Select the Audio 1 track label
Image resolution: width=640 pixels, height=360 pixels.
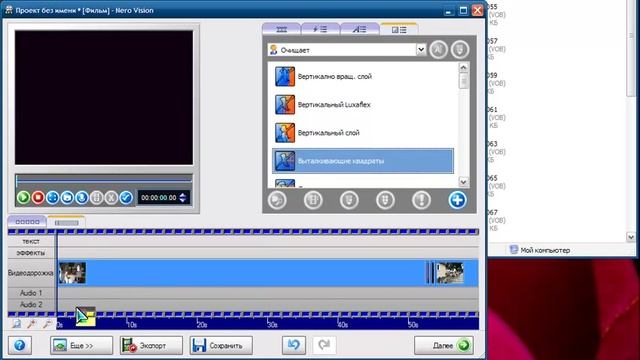click(x=31, y=293)
